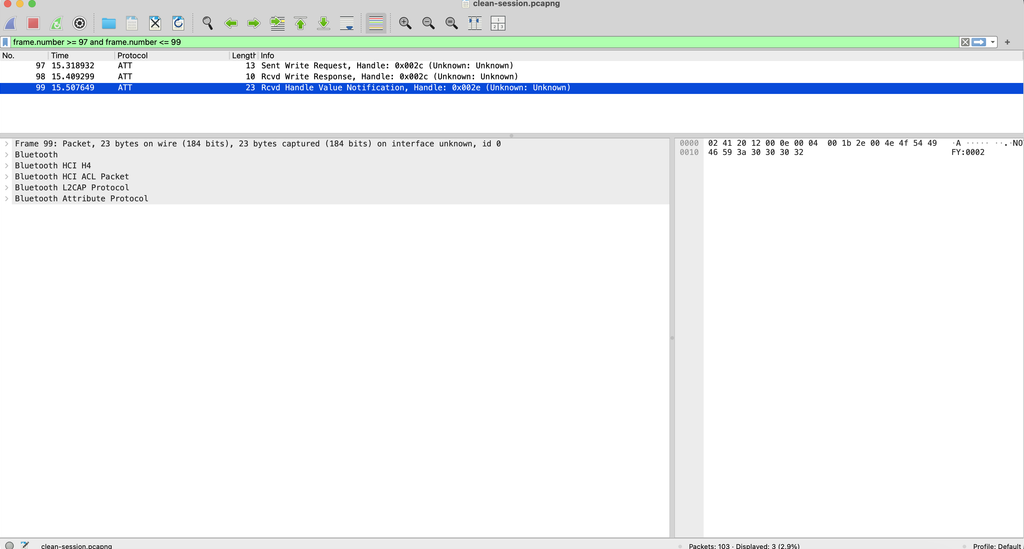Click ATT protocol cell of packet 98
This screenshot has width=1024, height=549.
[x=125, y=76]
